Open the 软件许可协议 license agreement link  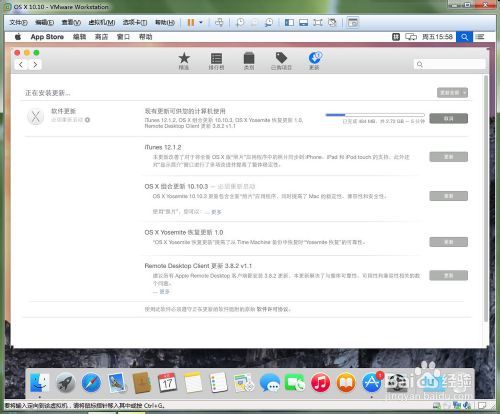272,309
